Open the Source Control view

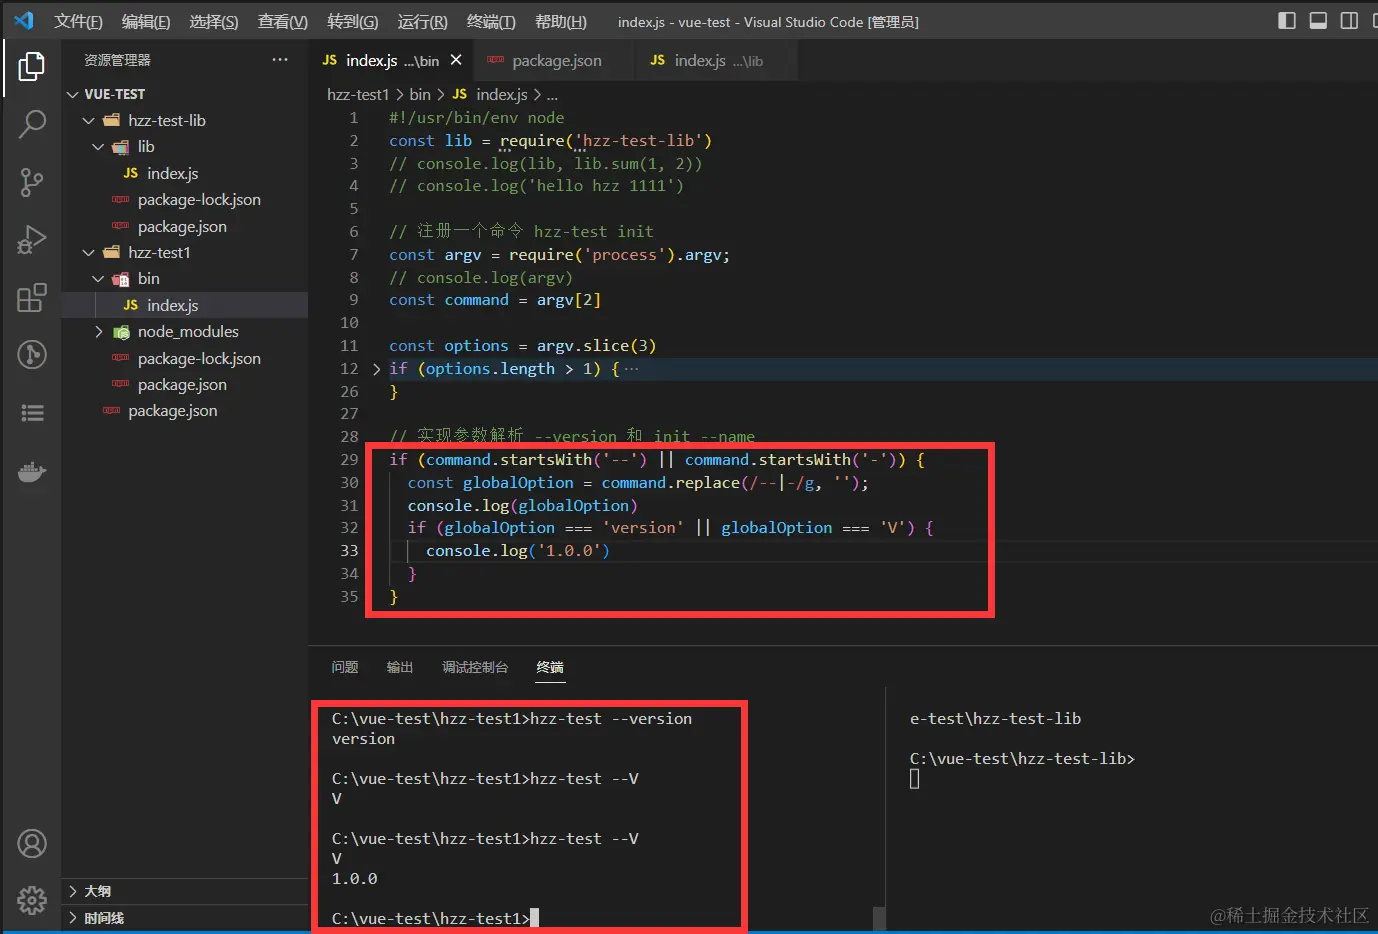[x=32, y=182]
